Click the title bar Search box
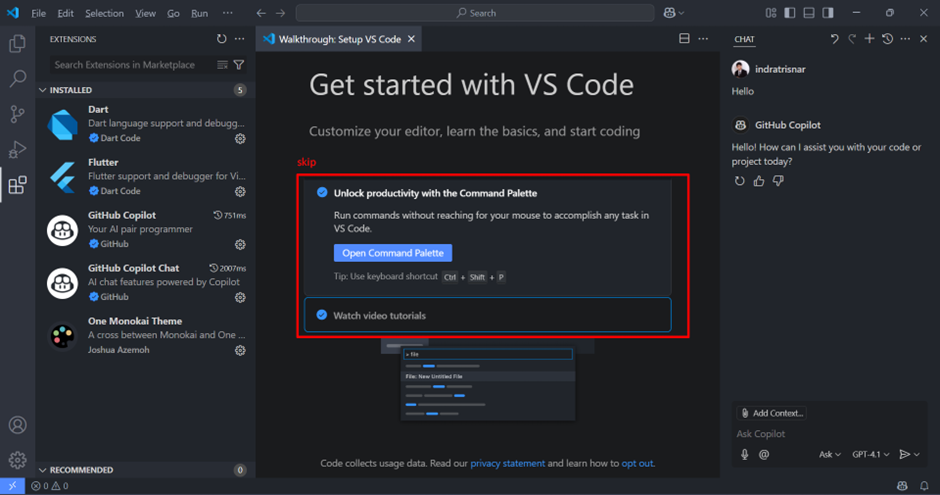940x495 pixels. tap(475, 13)
